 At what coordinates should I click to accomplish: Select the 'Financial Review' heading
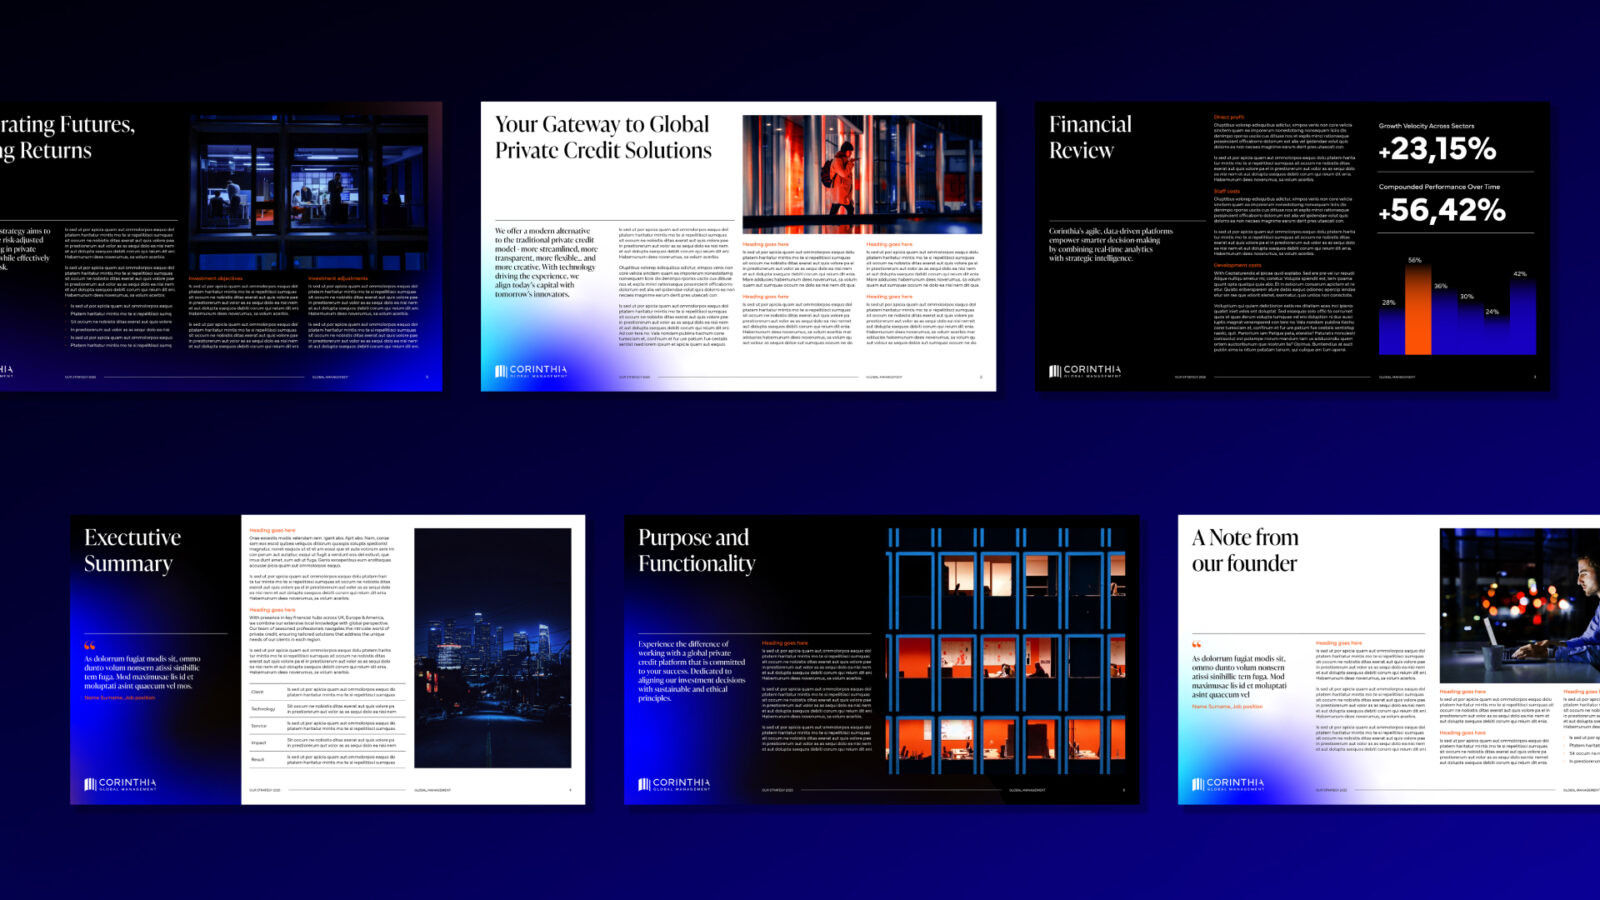tap(1090, 137)
